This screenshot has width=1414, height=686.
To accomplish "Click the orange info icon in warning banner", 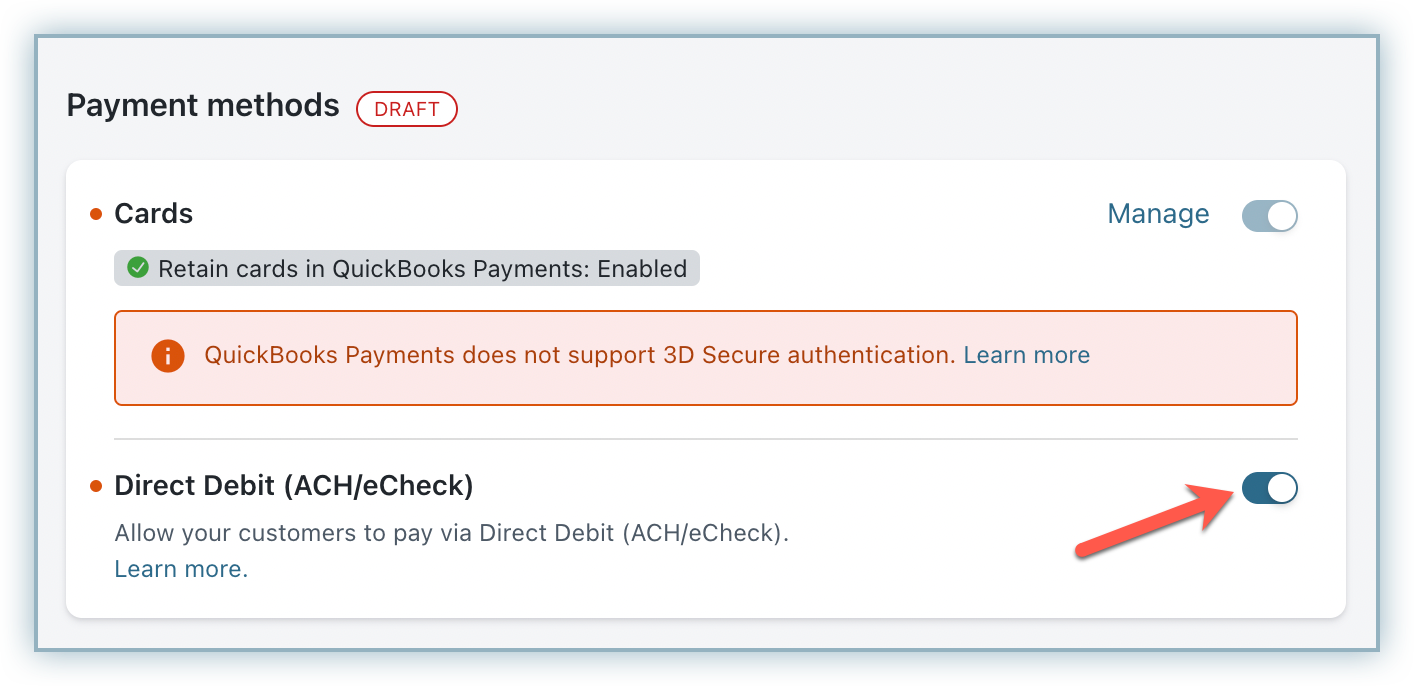I will 168,355.
